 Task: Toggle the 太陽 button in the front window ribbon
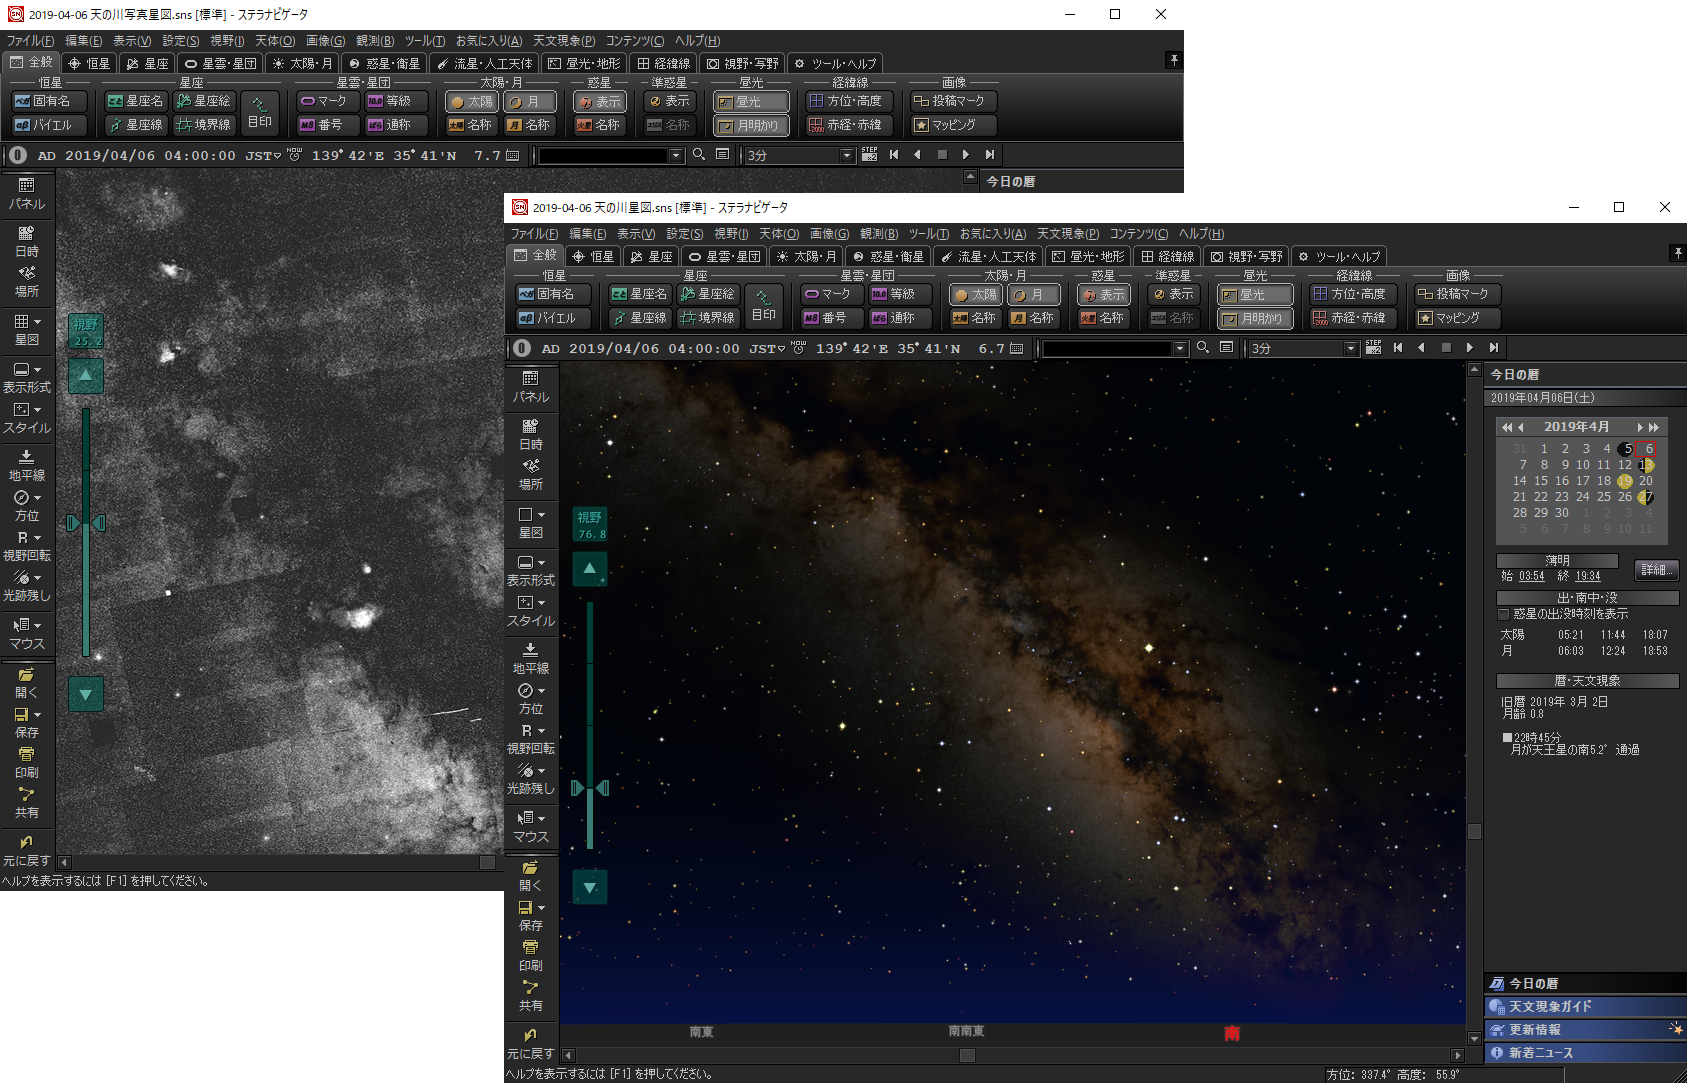(x=975, y=295)
